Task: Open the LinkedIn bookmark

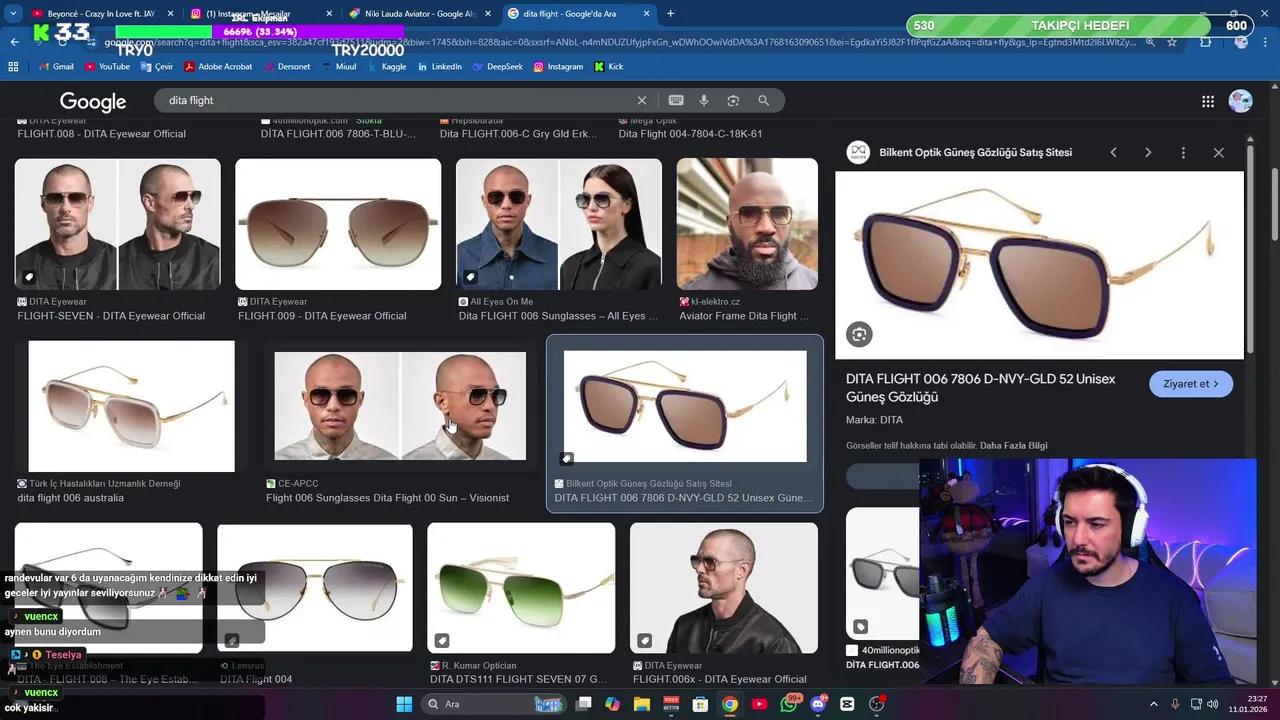Action: 439,67
